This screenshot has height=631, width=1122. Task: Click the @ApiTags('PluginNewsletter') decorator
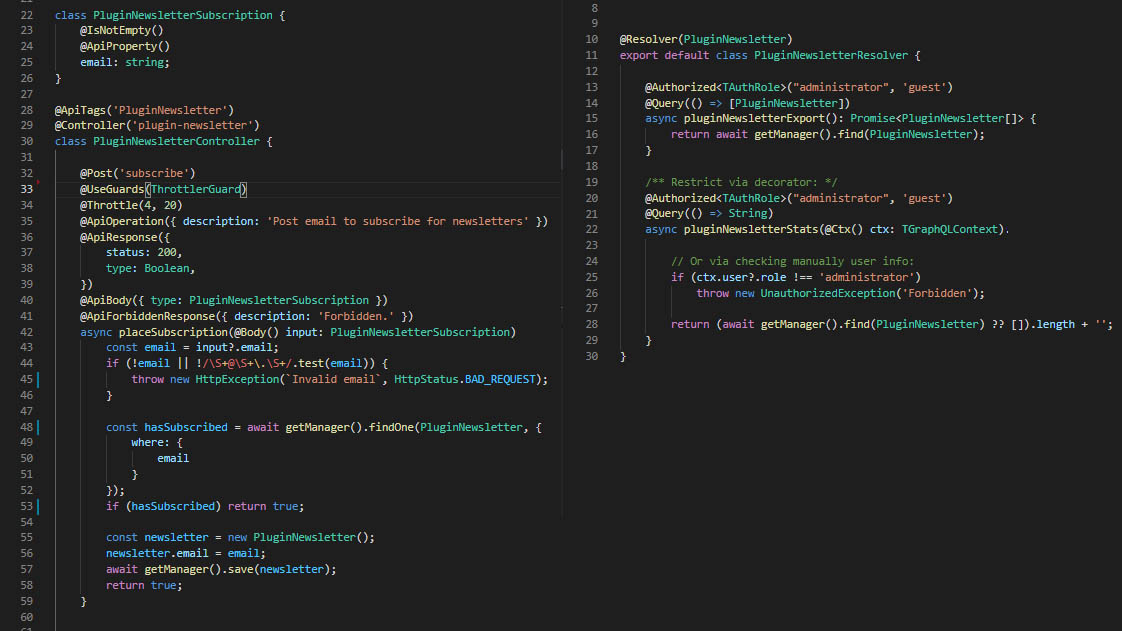pos(144,110)
